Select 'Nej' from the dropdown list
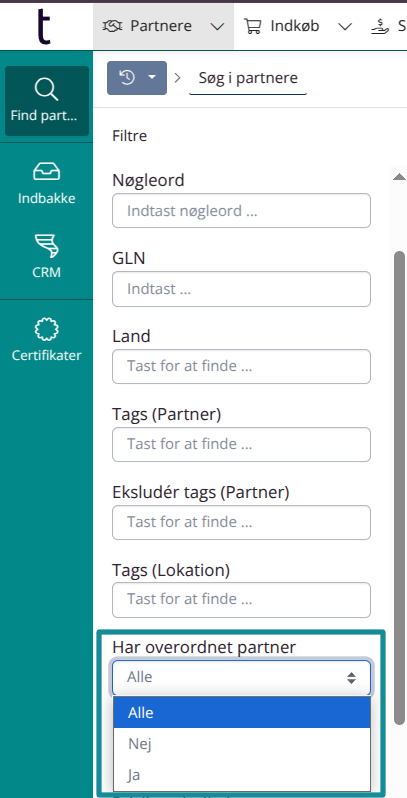Image resolution: width=407 pixels, height=798 pixels. [242, 744]
